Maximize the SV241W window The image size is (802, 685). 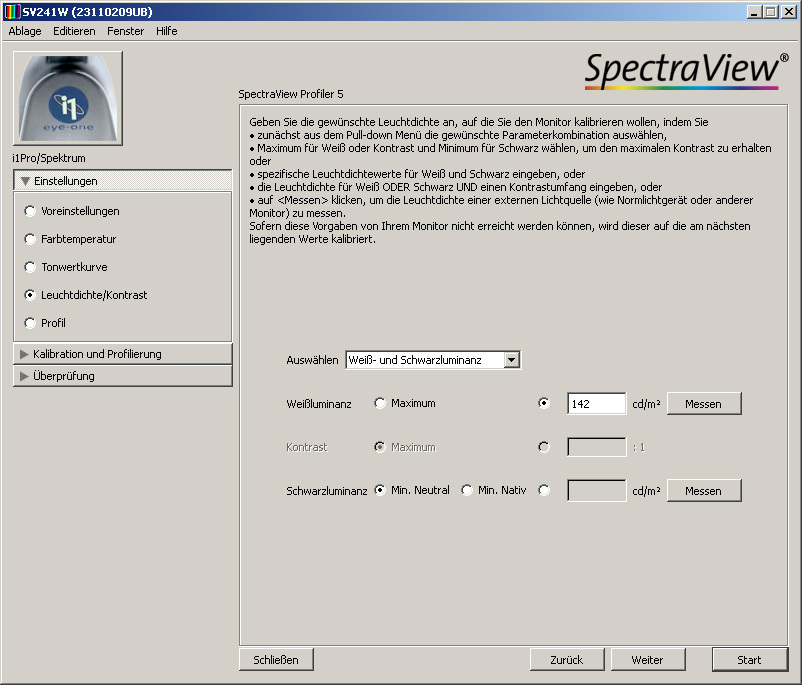pos(771,12)
